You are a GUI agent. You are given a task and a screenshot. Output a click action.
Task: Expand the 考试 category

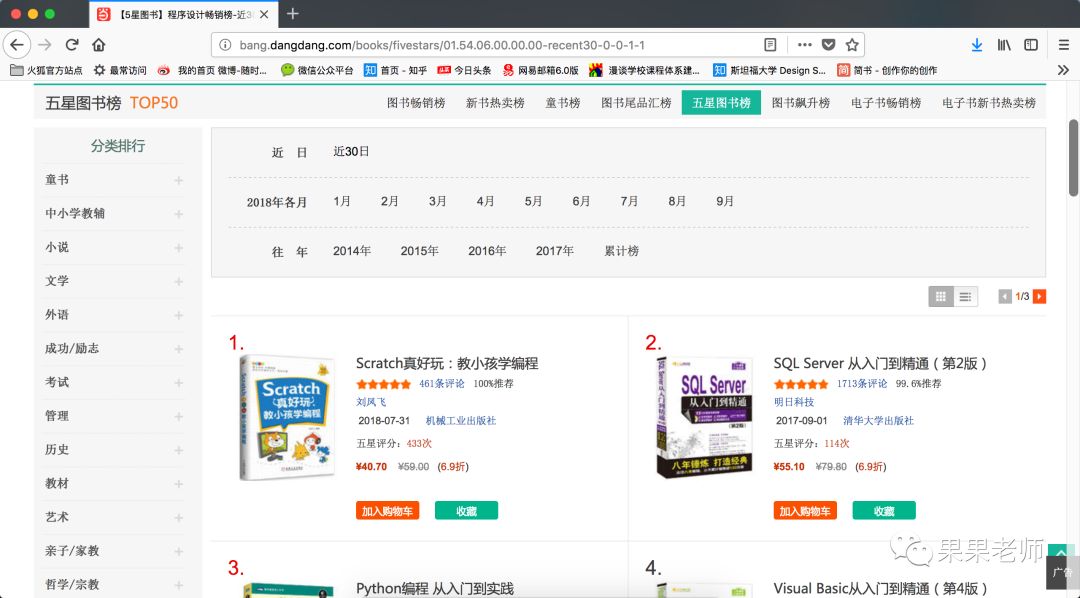(178, 383)
